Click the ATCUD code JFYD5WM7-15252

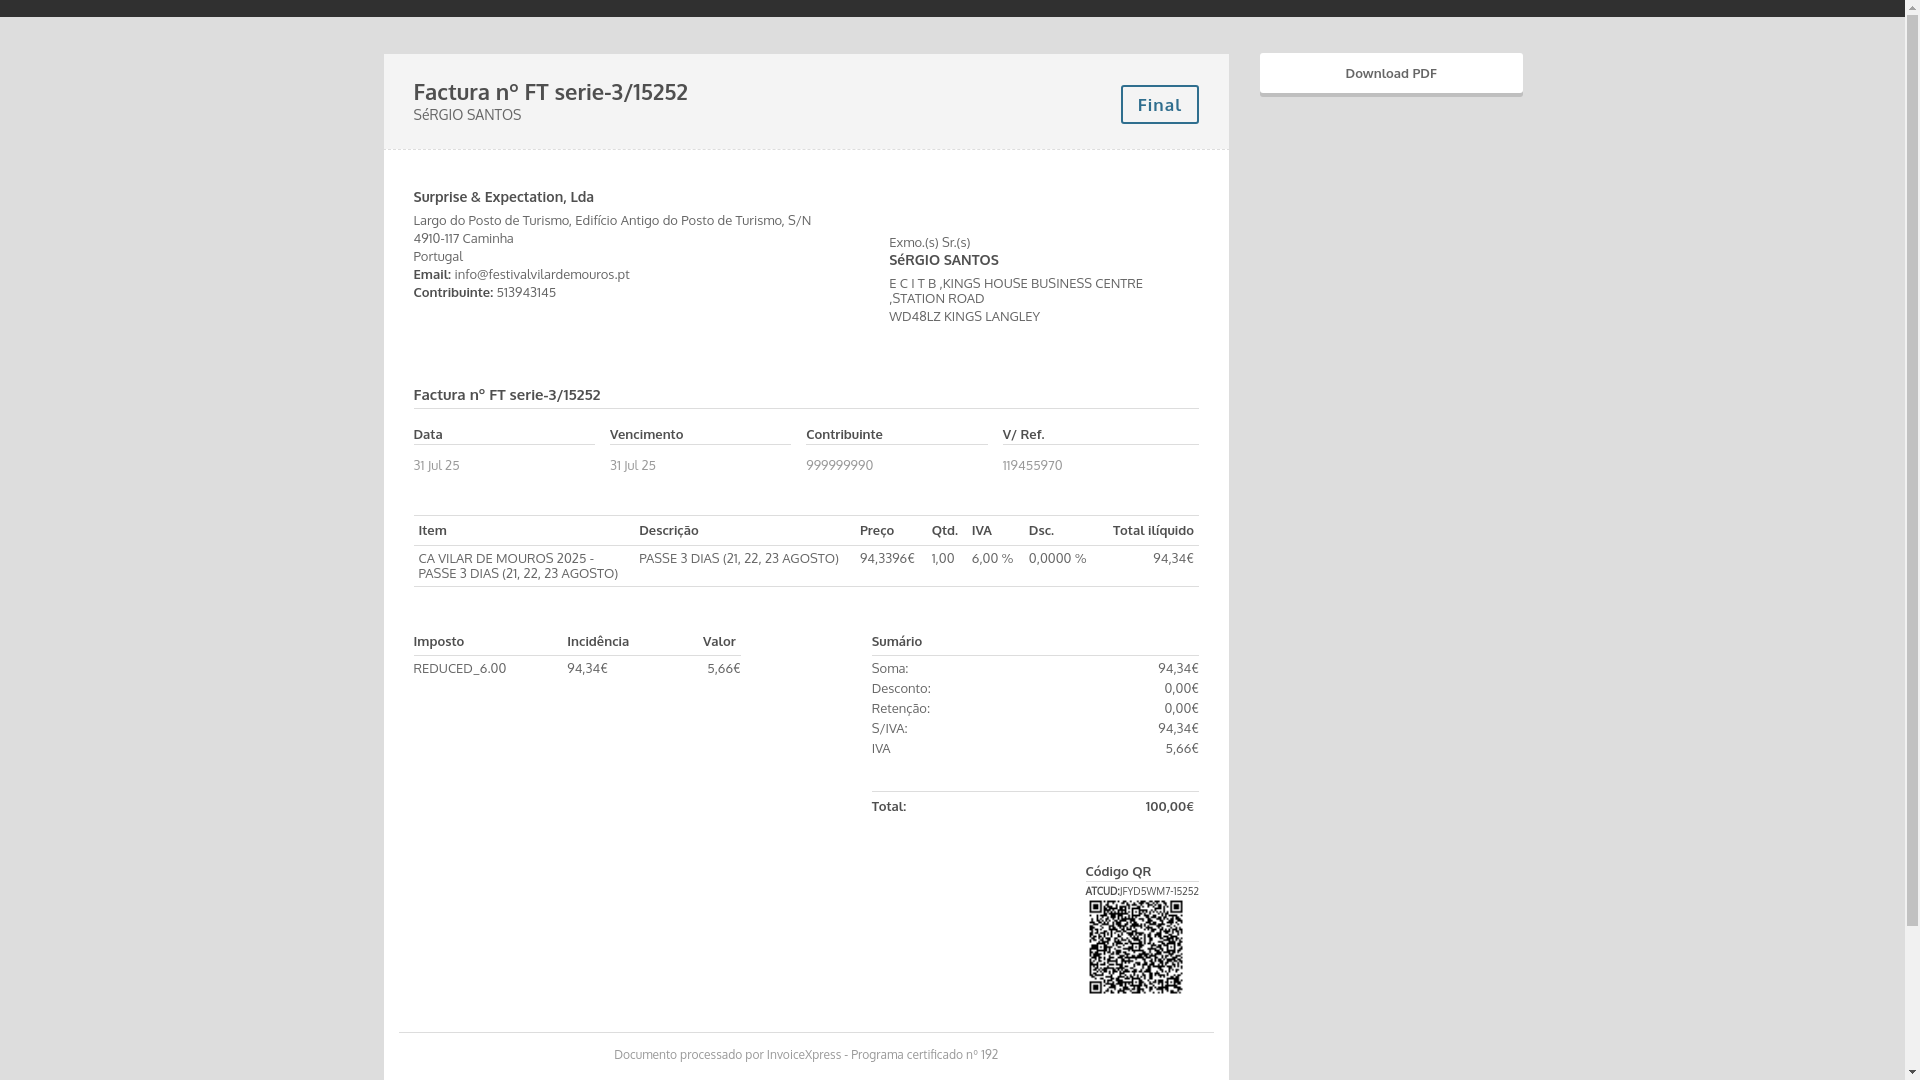[x=1159, y=891]
